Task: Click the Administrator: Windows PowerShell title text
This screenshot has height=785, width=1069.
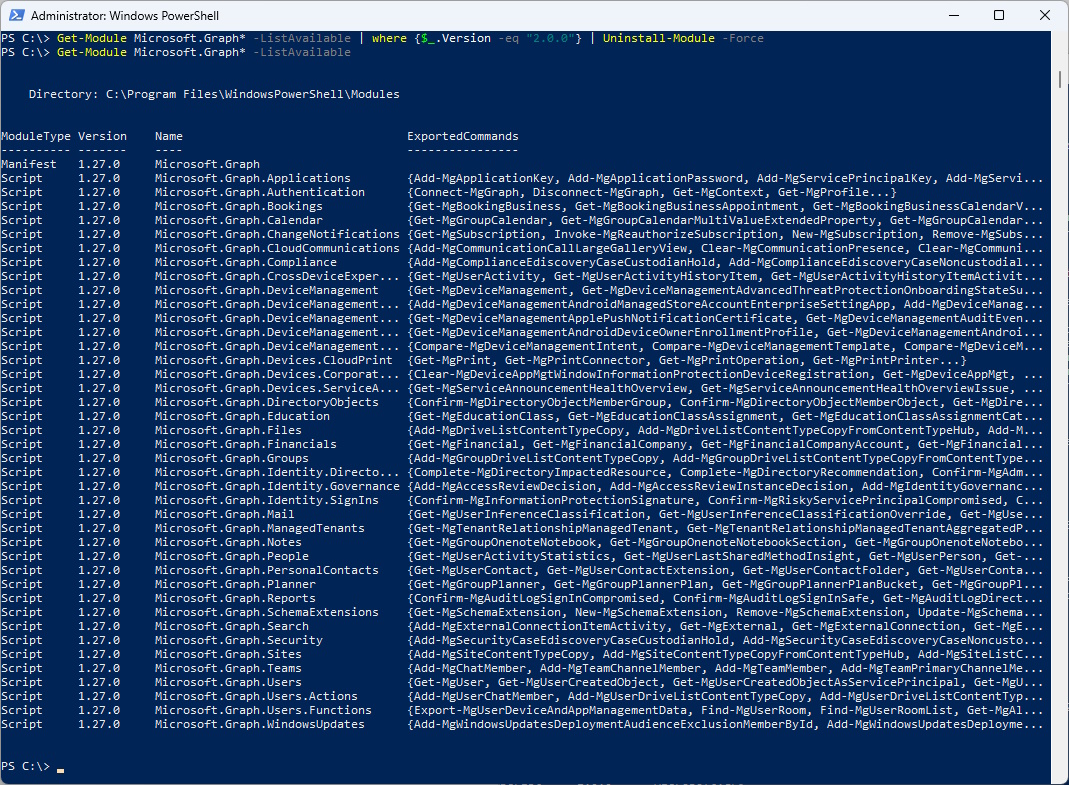Action: pos(125,16)
